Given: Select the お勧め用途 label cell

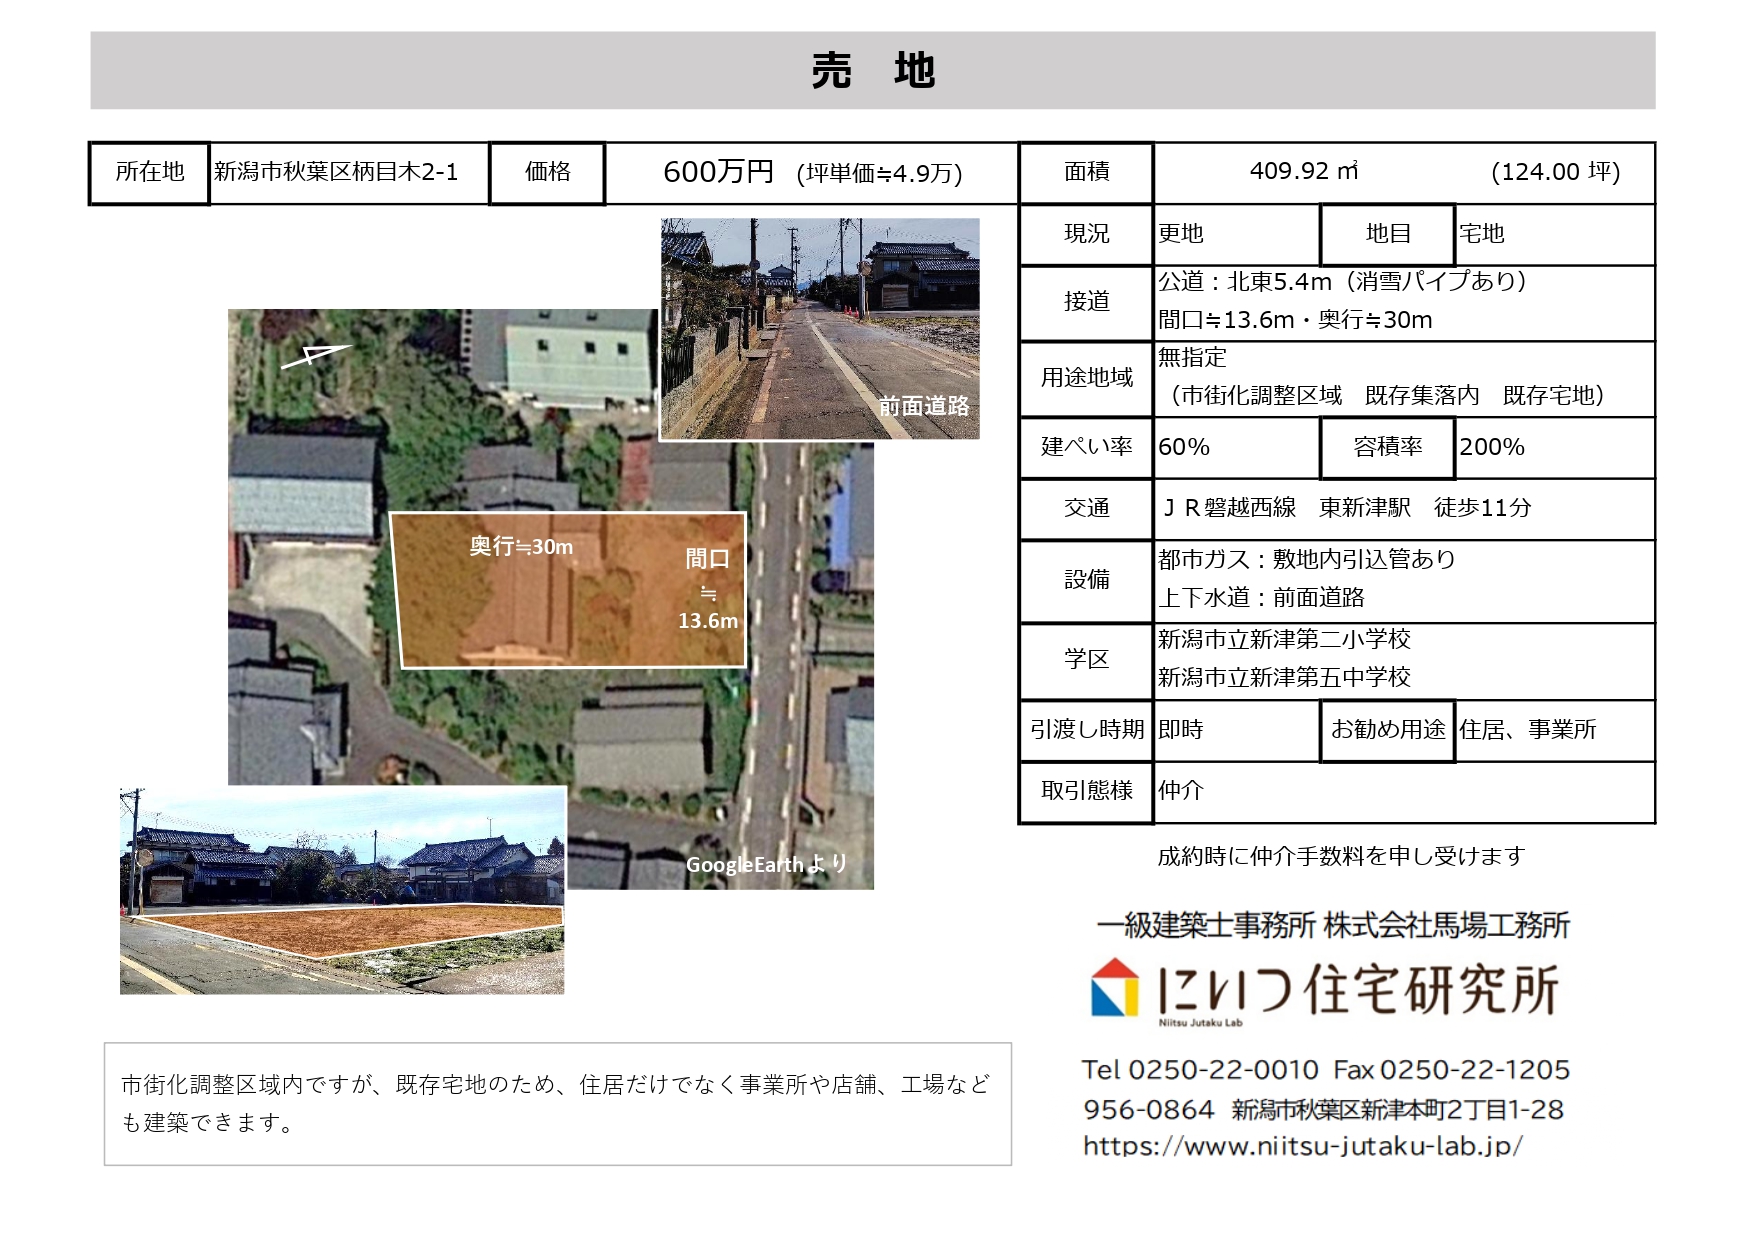Looking at the screenshot, I should pyautogui.click(x=1387, y=730).
